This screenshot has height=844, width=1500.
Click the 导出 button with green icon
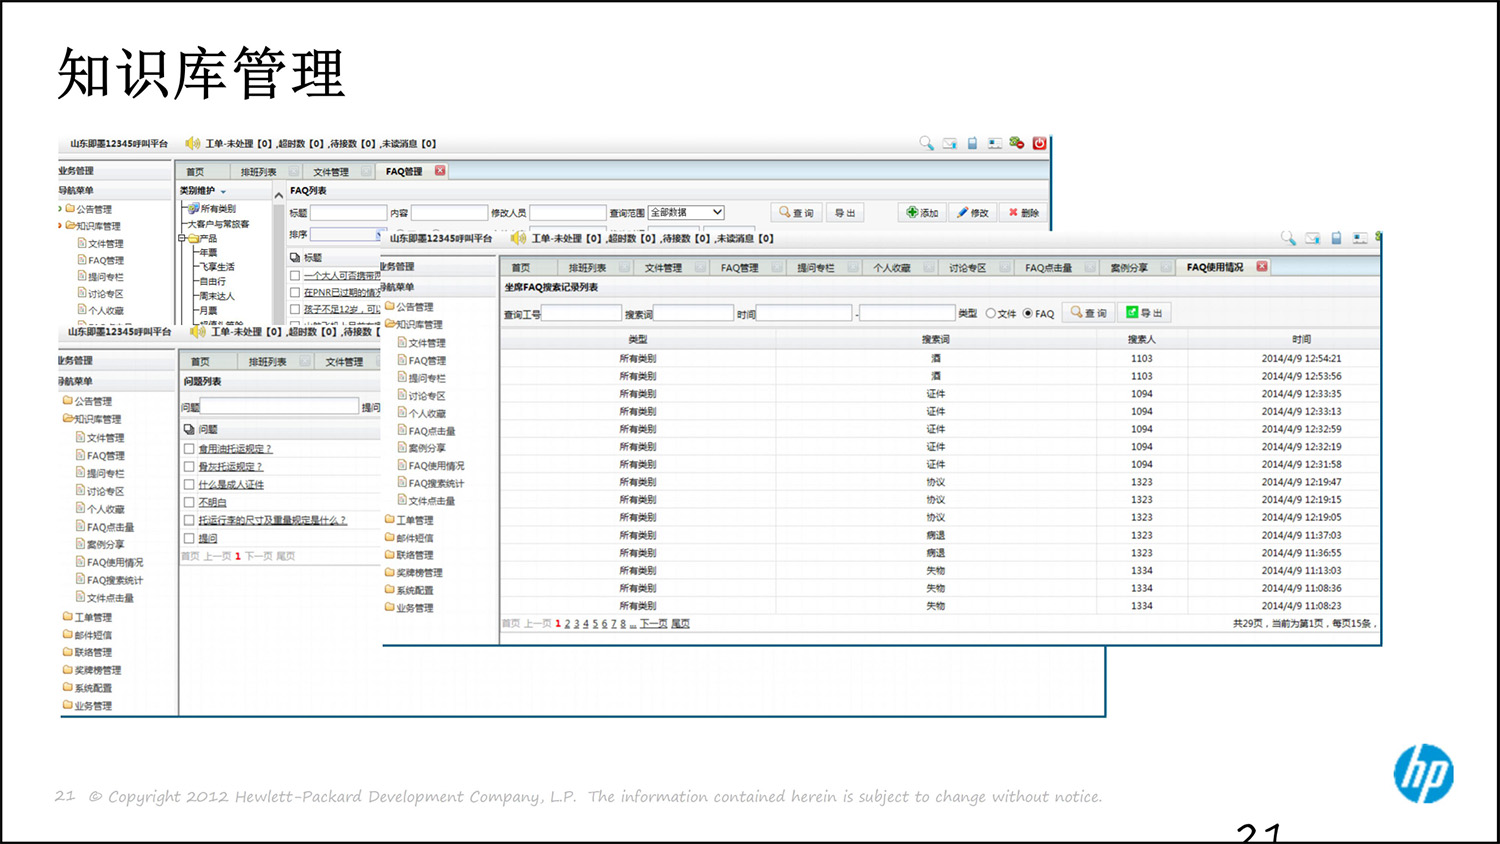1144,313
